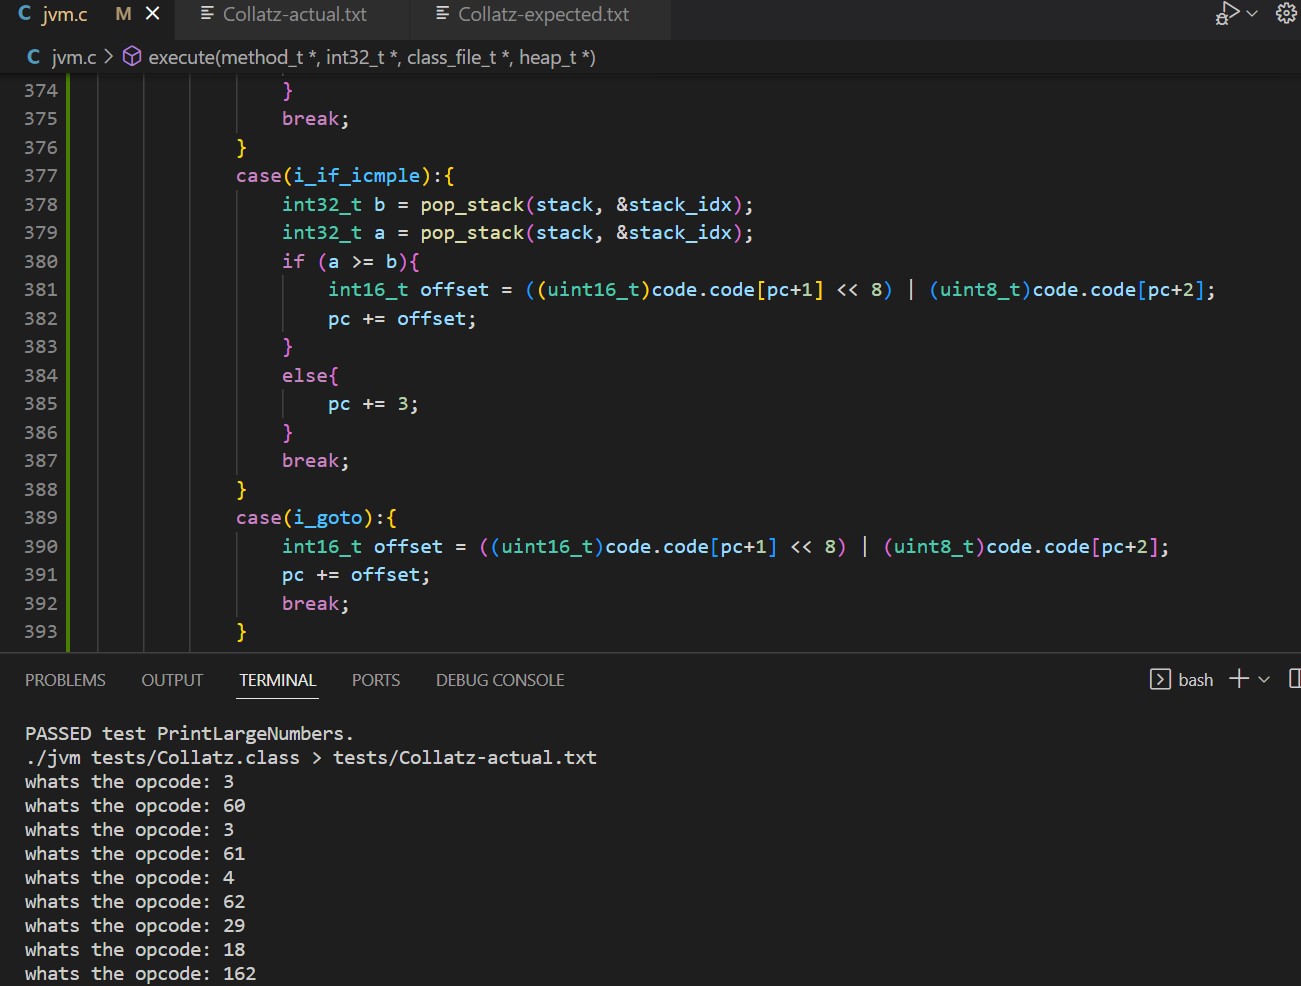Image resolution: width=1301 pixels, height=986 pixels.
Task: Open the terminal launch profile dropdown
Action: coord(1264,680)
